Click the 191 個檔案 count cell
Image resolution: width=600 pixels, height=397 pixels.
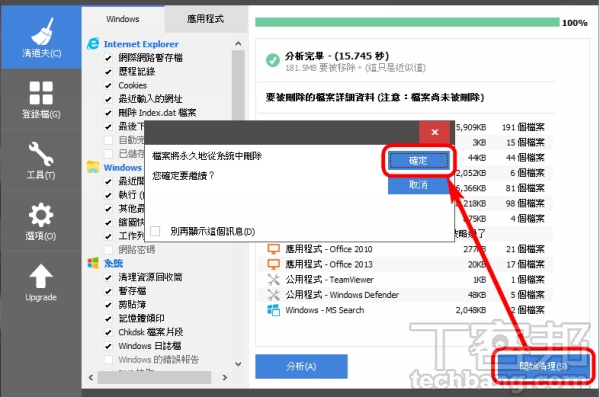pos(523,127)
